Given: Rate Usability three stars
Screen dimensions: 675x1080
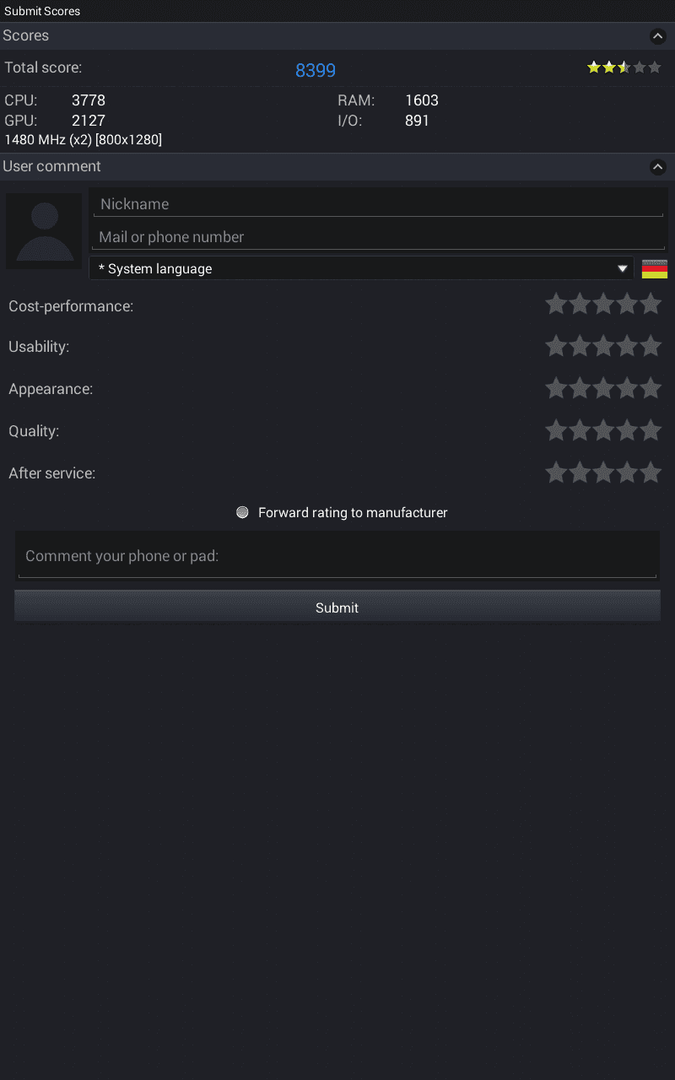Looking at the screenshot, I should click(x=603, y=346).
